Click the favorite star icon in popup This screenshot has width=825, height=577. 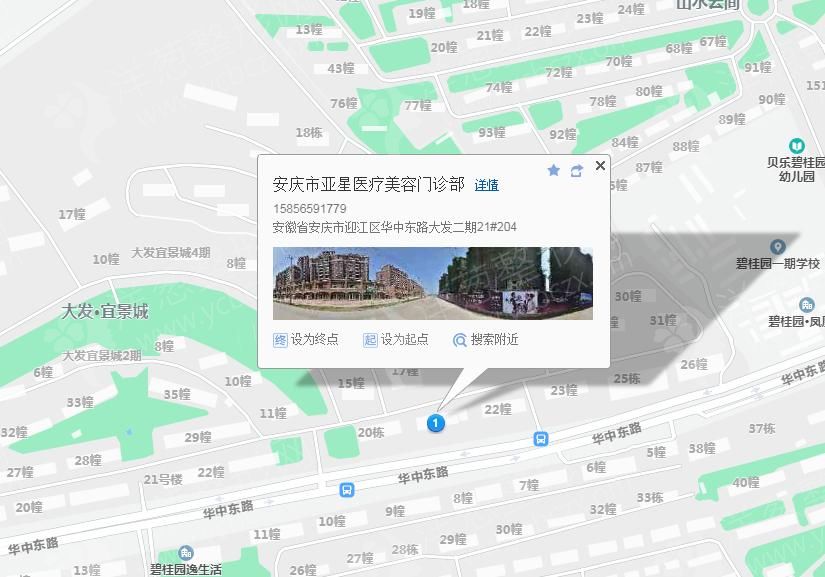tap(554, 170)
